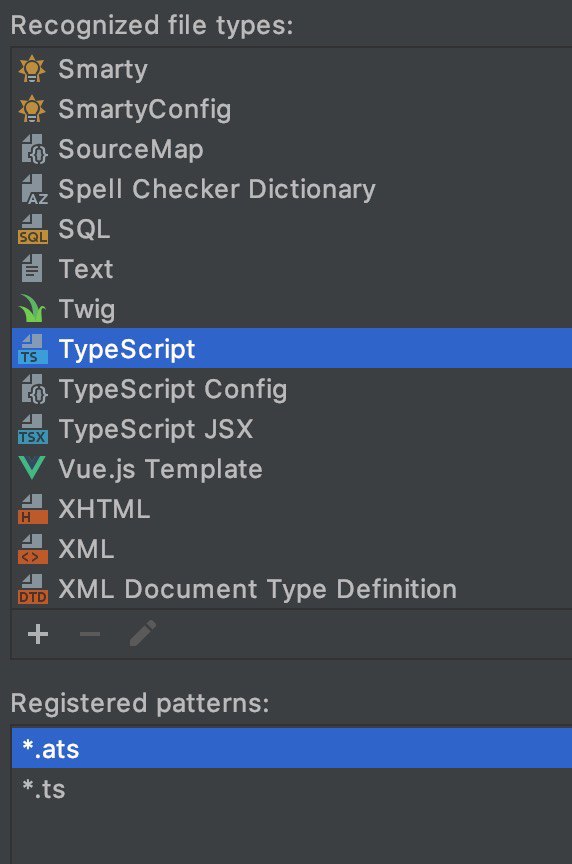Select TypeScript JSX file type
Screen dimensions: 572x864
[292, 429]
